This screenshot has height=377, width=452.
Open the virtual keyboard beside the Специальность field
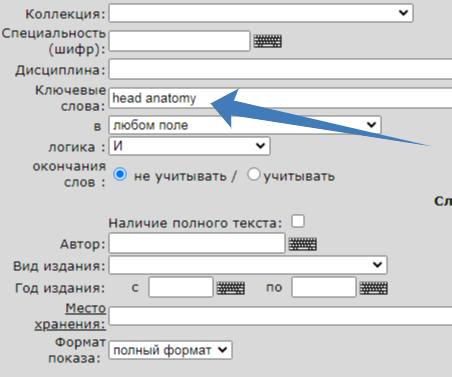click(268, 41)
